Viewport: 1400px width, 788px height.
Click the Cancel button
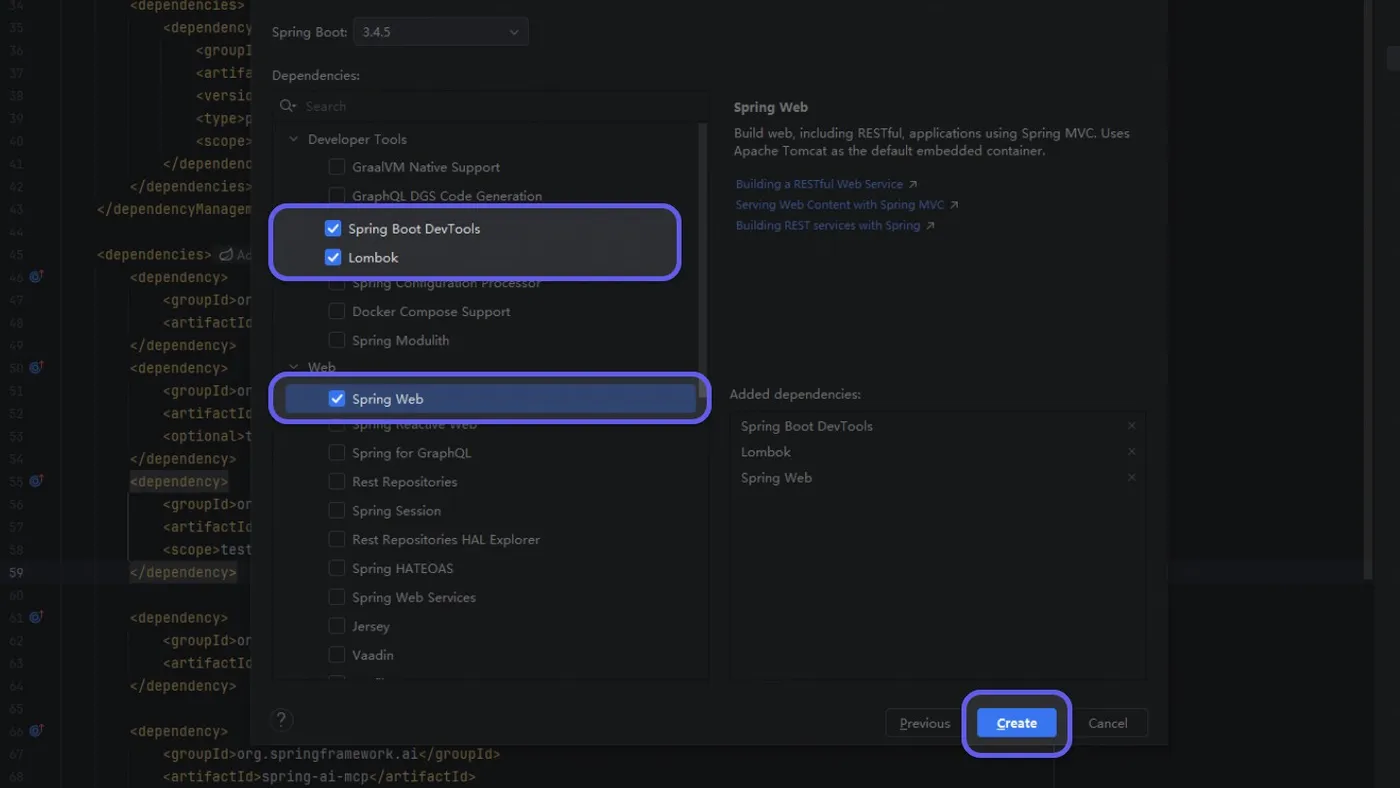1108,723
